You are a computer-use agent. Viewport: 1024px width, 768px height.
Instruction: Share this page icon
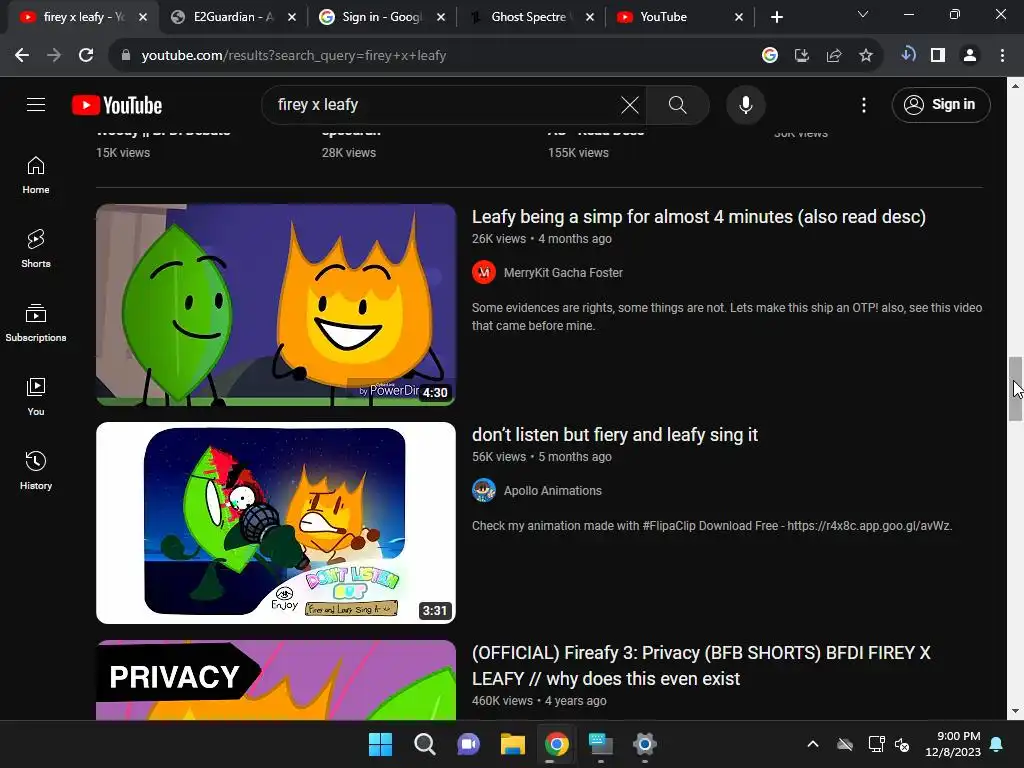click(834, 56)
